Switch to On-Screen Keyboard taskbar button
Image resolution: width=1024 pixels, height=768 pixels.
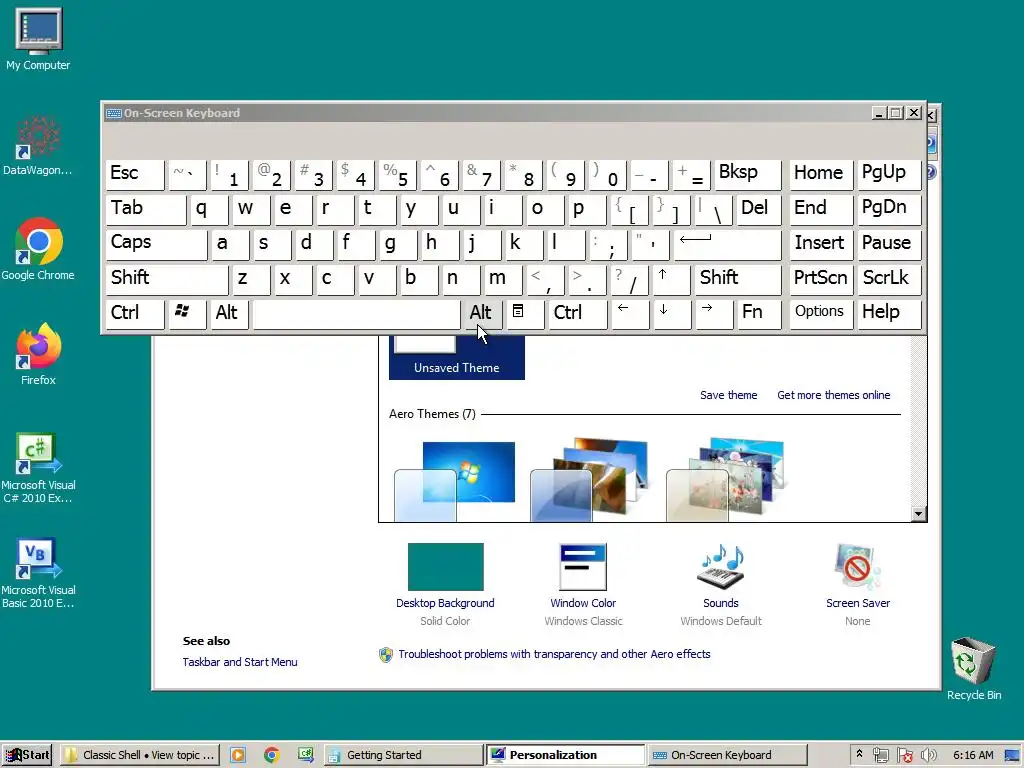pyautogui.click(x=728, y=755)
